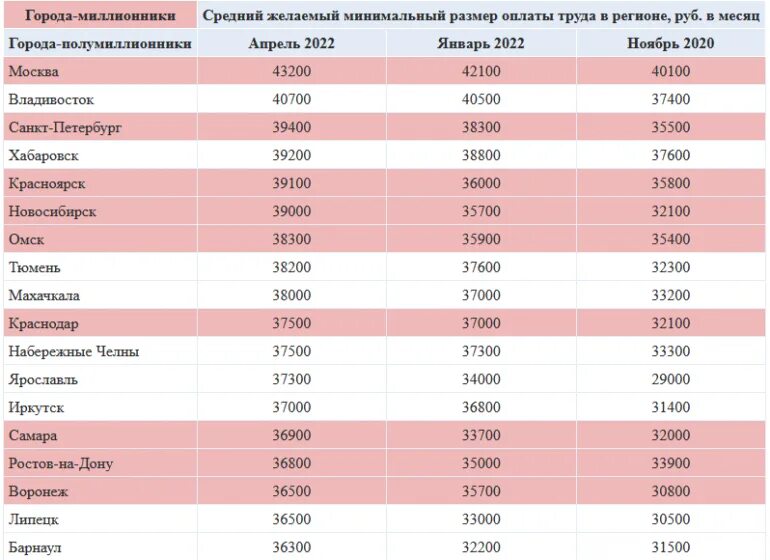Select Tyumen's January value 37600
The image size is (770, 560).
point(481,267)
